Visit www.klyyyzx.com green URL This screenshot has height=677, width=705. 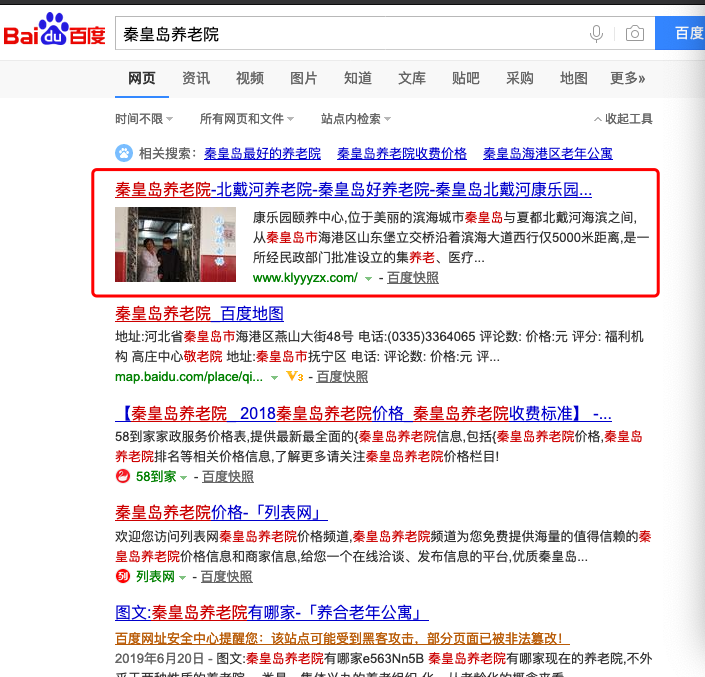[x=305, y=278]
